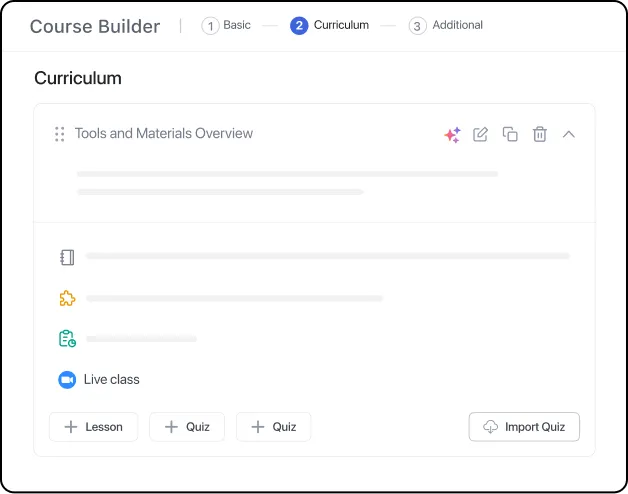Screen dimensions: 628x494
Task: Add a new Lesson
Action: coord(93,427)
